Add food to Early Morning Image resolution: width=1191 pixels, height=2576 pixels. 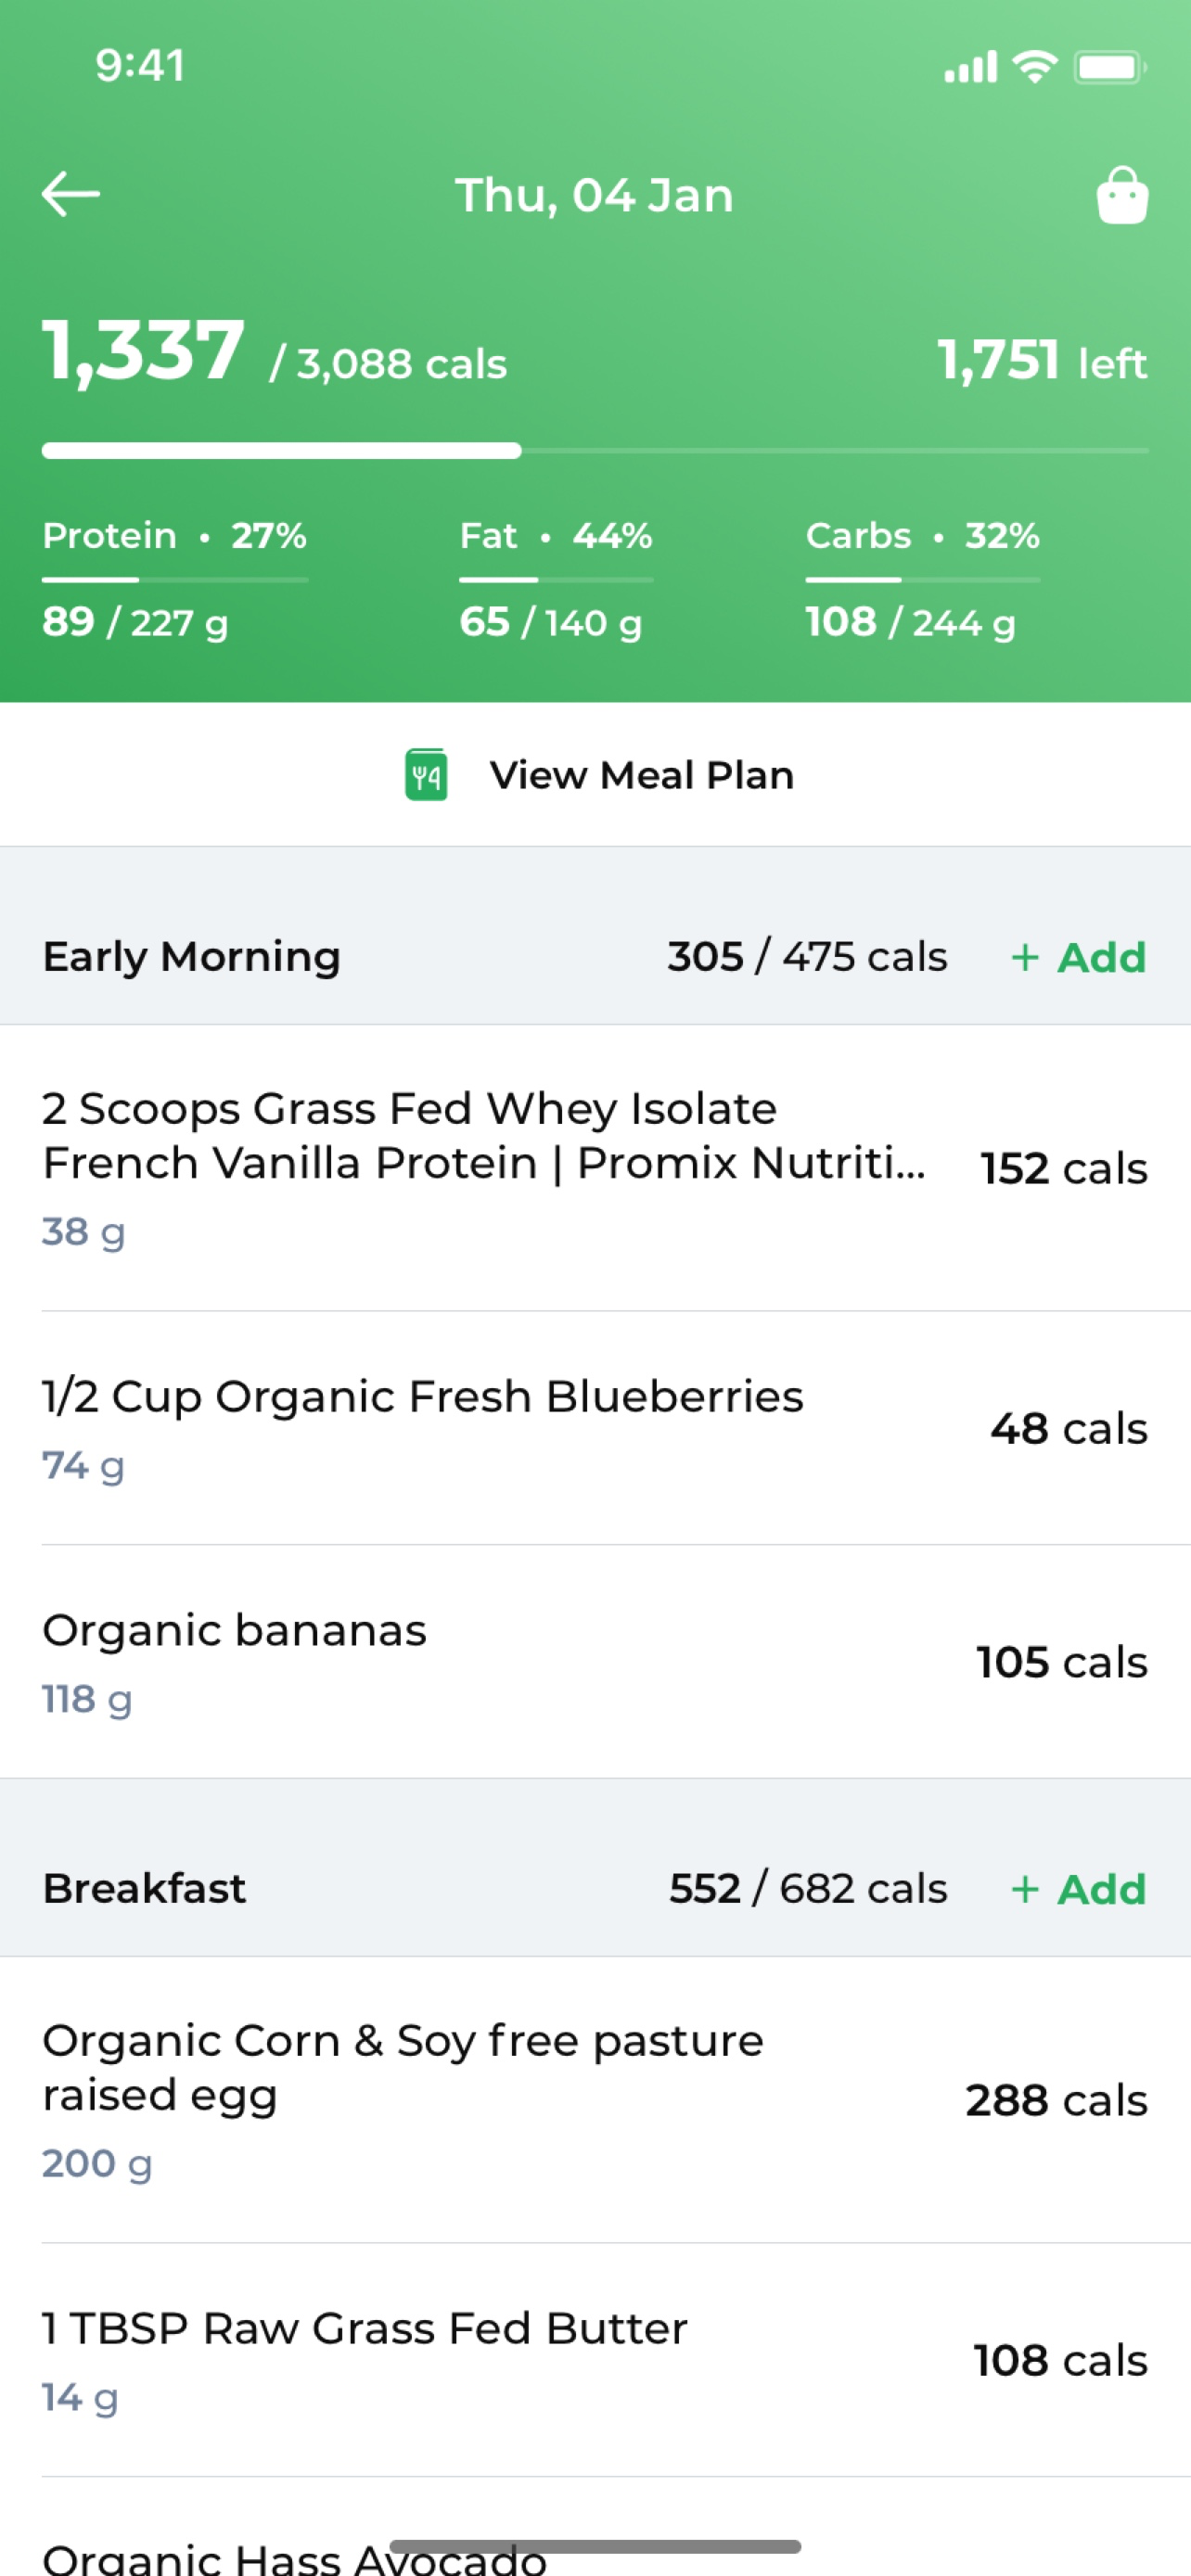1079,958
